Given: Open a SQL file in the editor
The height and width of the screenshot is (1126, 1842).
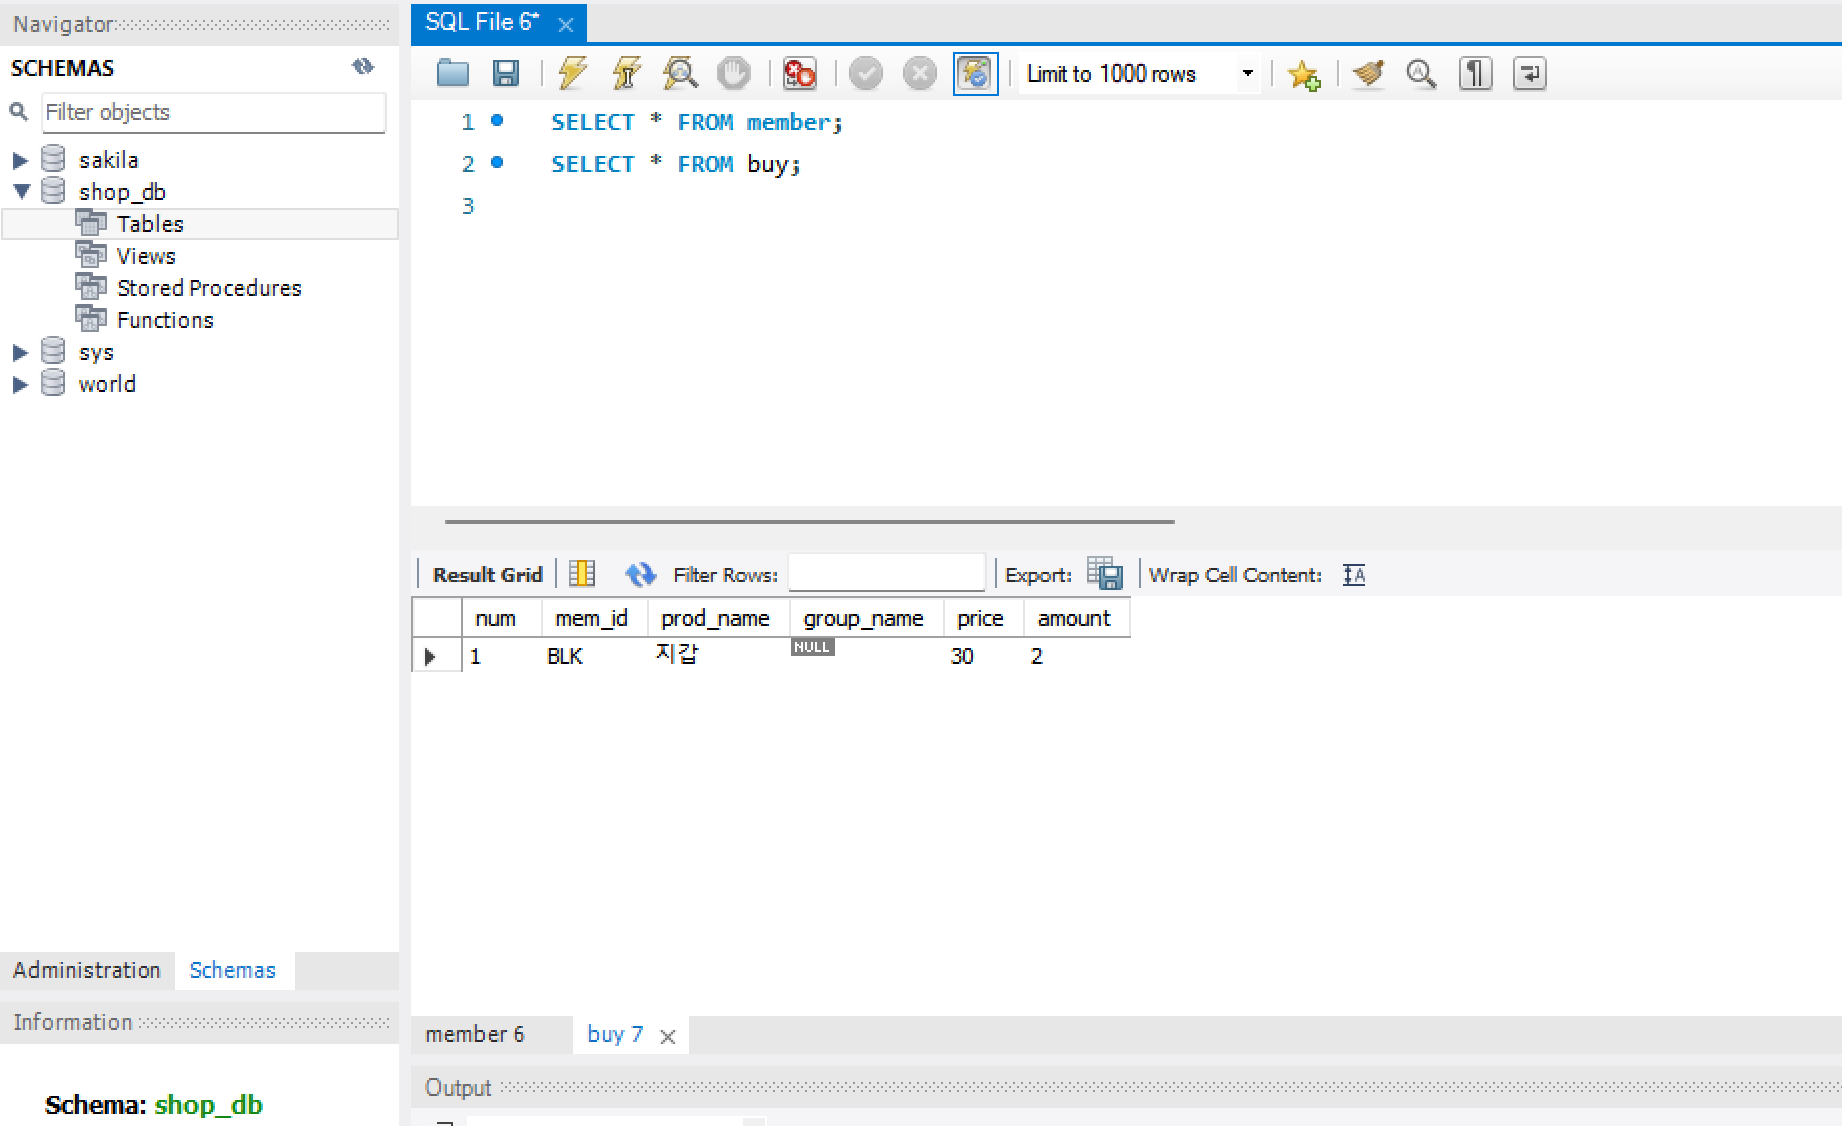Looking at the screenshot, I should click(x=452, y=73).
